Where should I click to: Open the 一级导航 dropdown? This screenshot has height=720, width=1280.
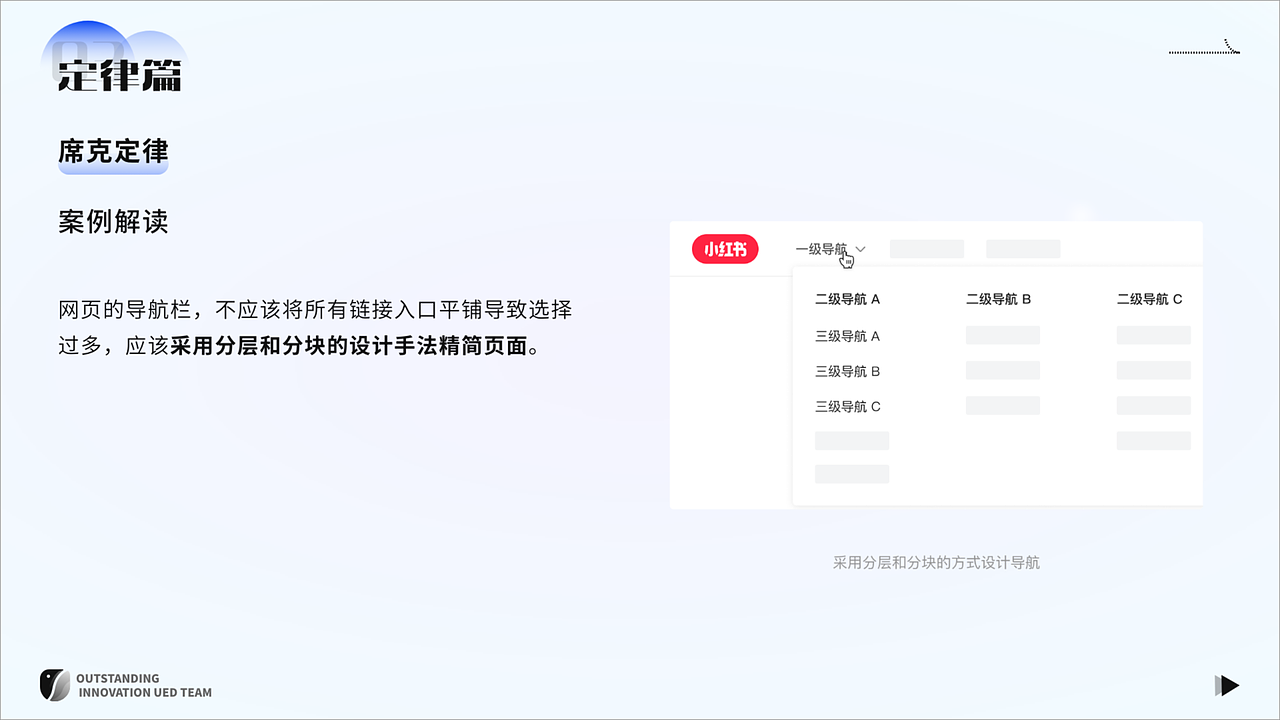822,248
